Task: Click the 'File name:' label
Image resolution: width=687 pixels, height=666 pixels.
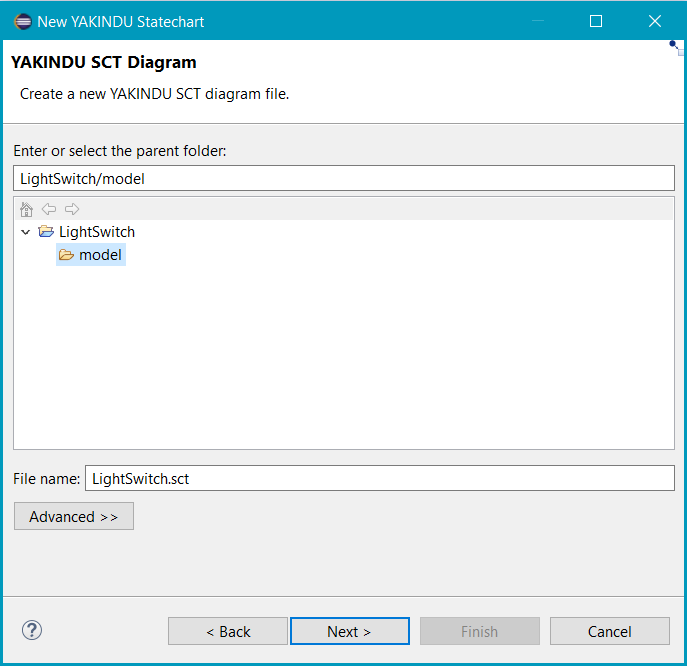Action: pyautogui.click(x=46, y=478)
